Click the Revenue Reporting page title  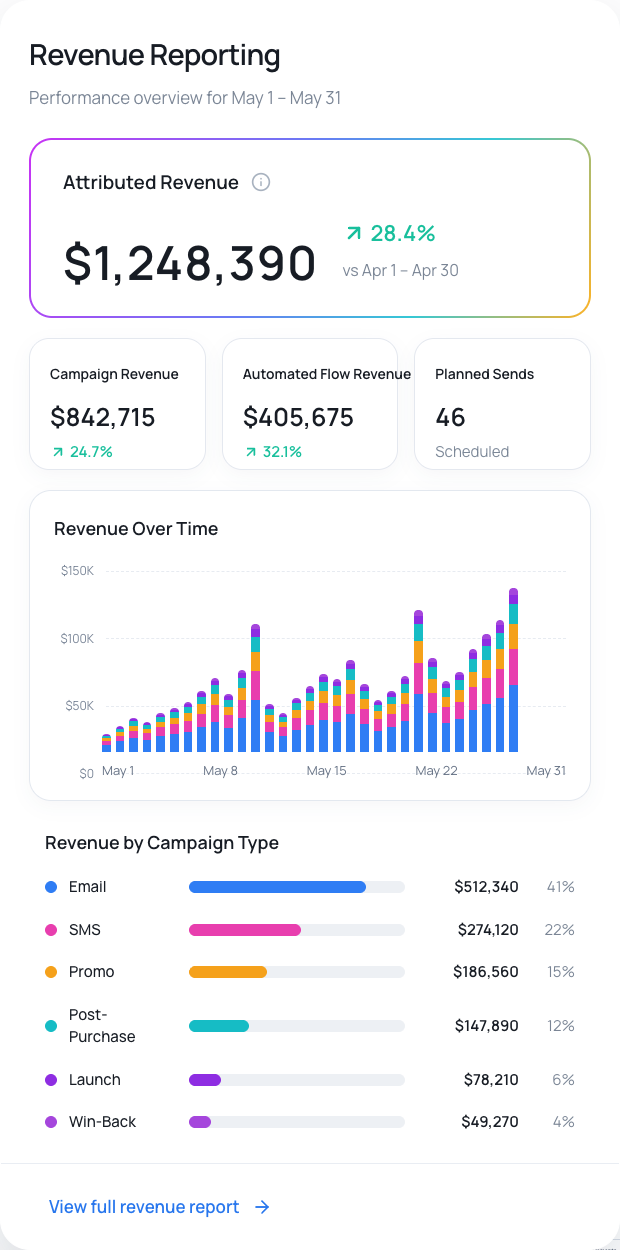click(x=155, y=55)
